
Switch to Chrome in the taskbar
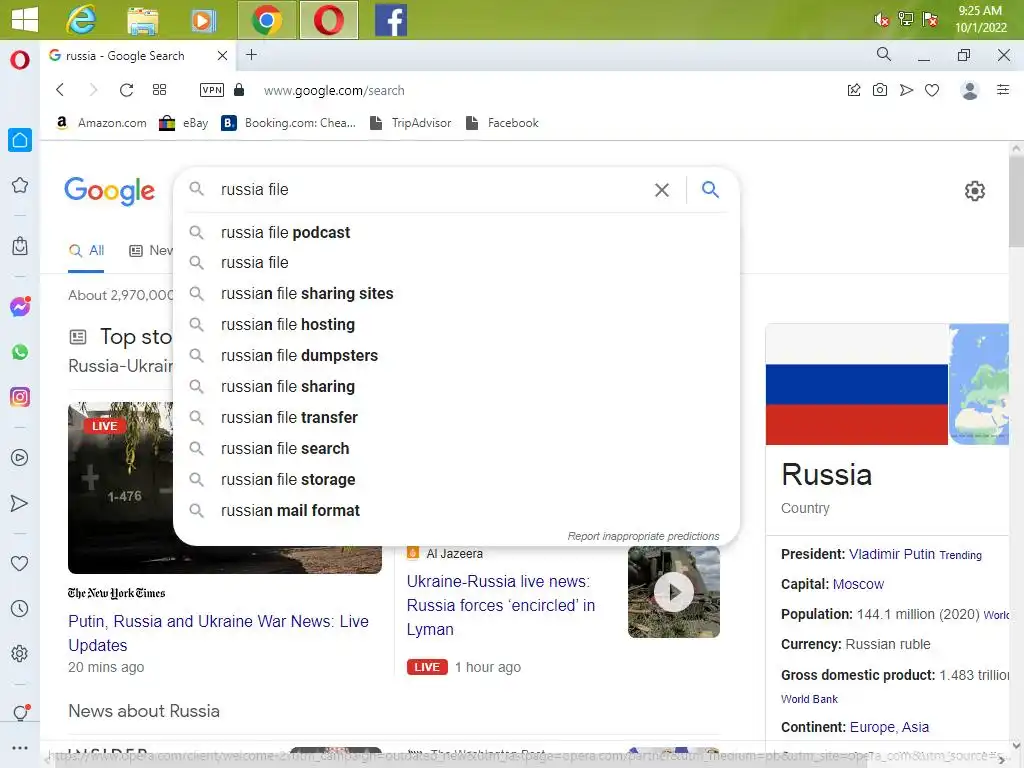[266, 20]
